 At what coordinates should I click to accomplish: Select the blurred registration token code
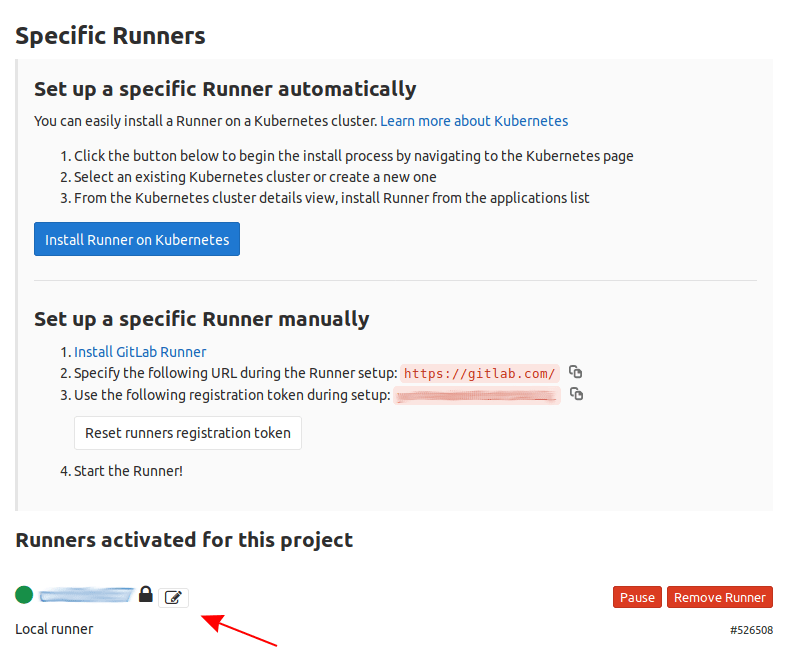click(477, 396)
